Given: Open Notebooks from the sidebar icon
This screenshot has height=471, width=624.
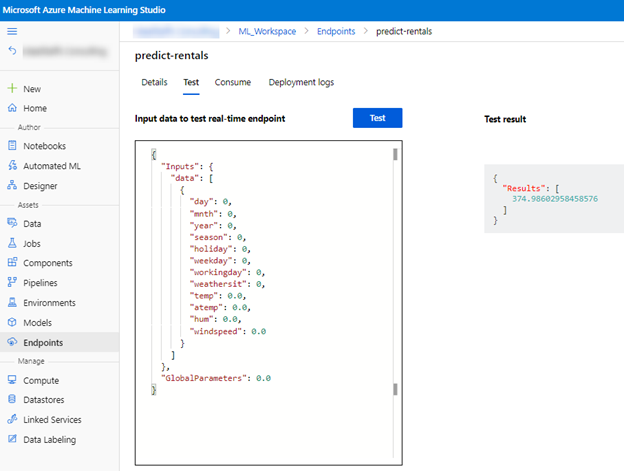Looking at the screenshot, I should click(12, 146).
